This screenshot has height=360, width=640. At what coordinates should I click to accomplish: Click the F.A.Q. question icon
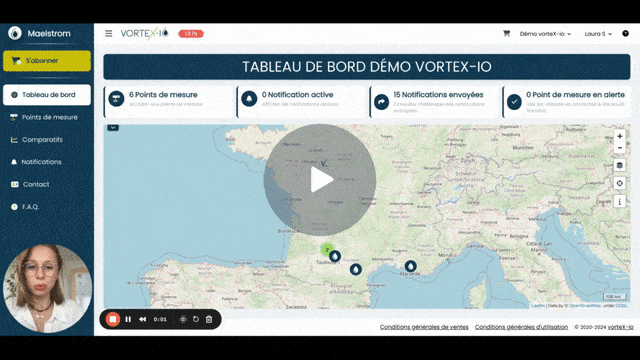[x=14, y=207]
